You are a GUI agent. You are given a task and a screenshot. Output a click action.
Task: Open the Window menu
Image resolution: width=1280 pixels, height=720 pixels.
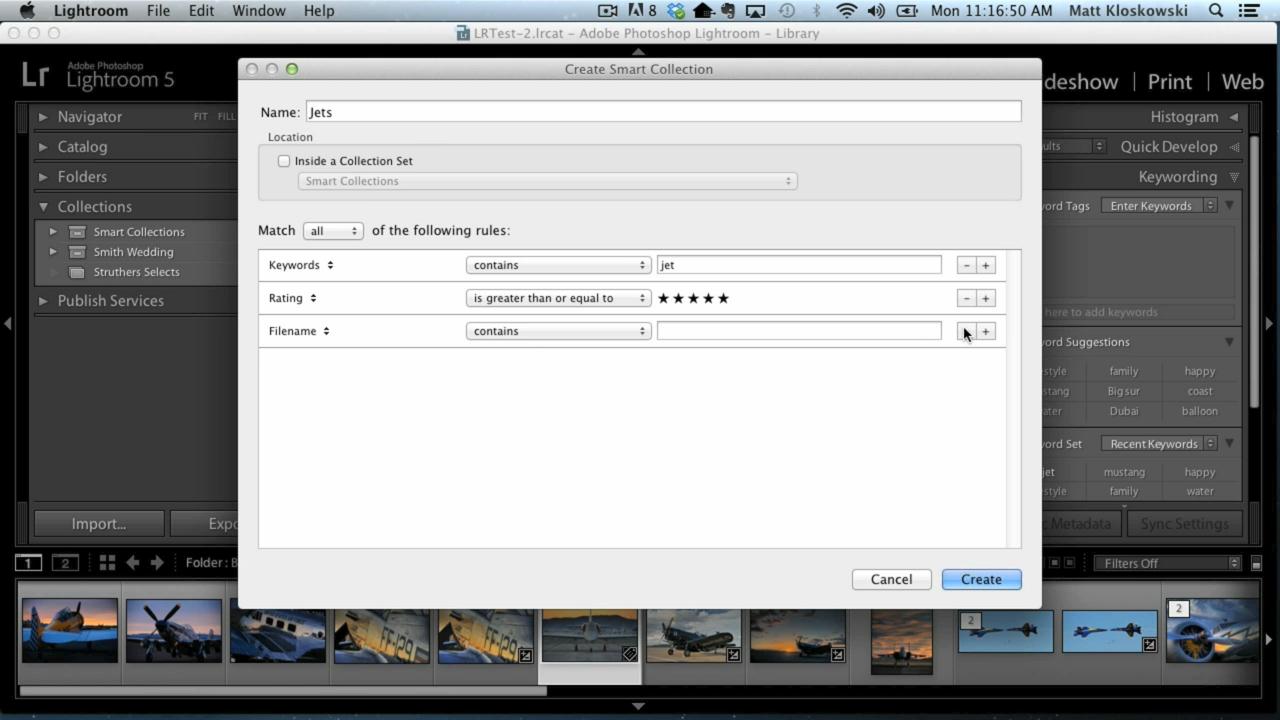[259, 11]
